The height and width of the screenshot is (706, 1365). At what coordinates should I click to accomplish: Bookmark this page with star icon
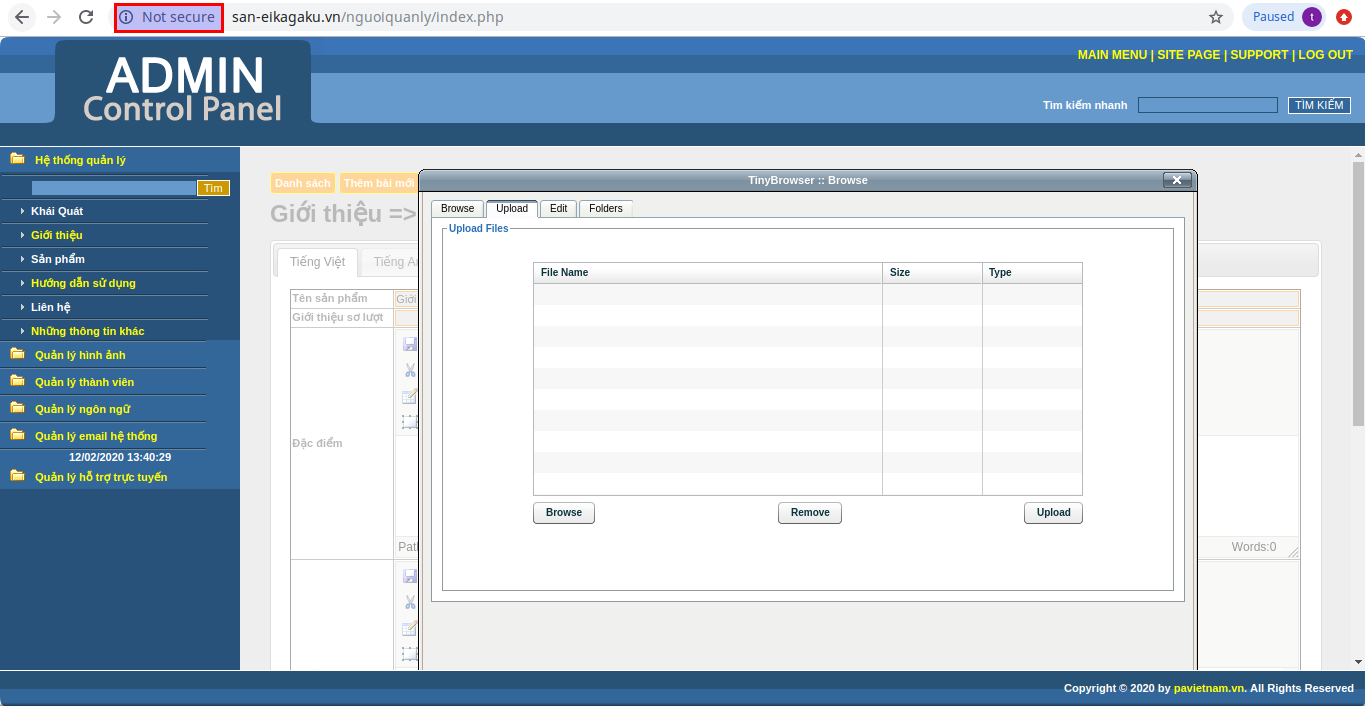[x=1216, y=17]
